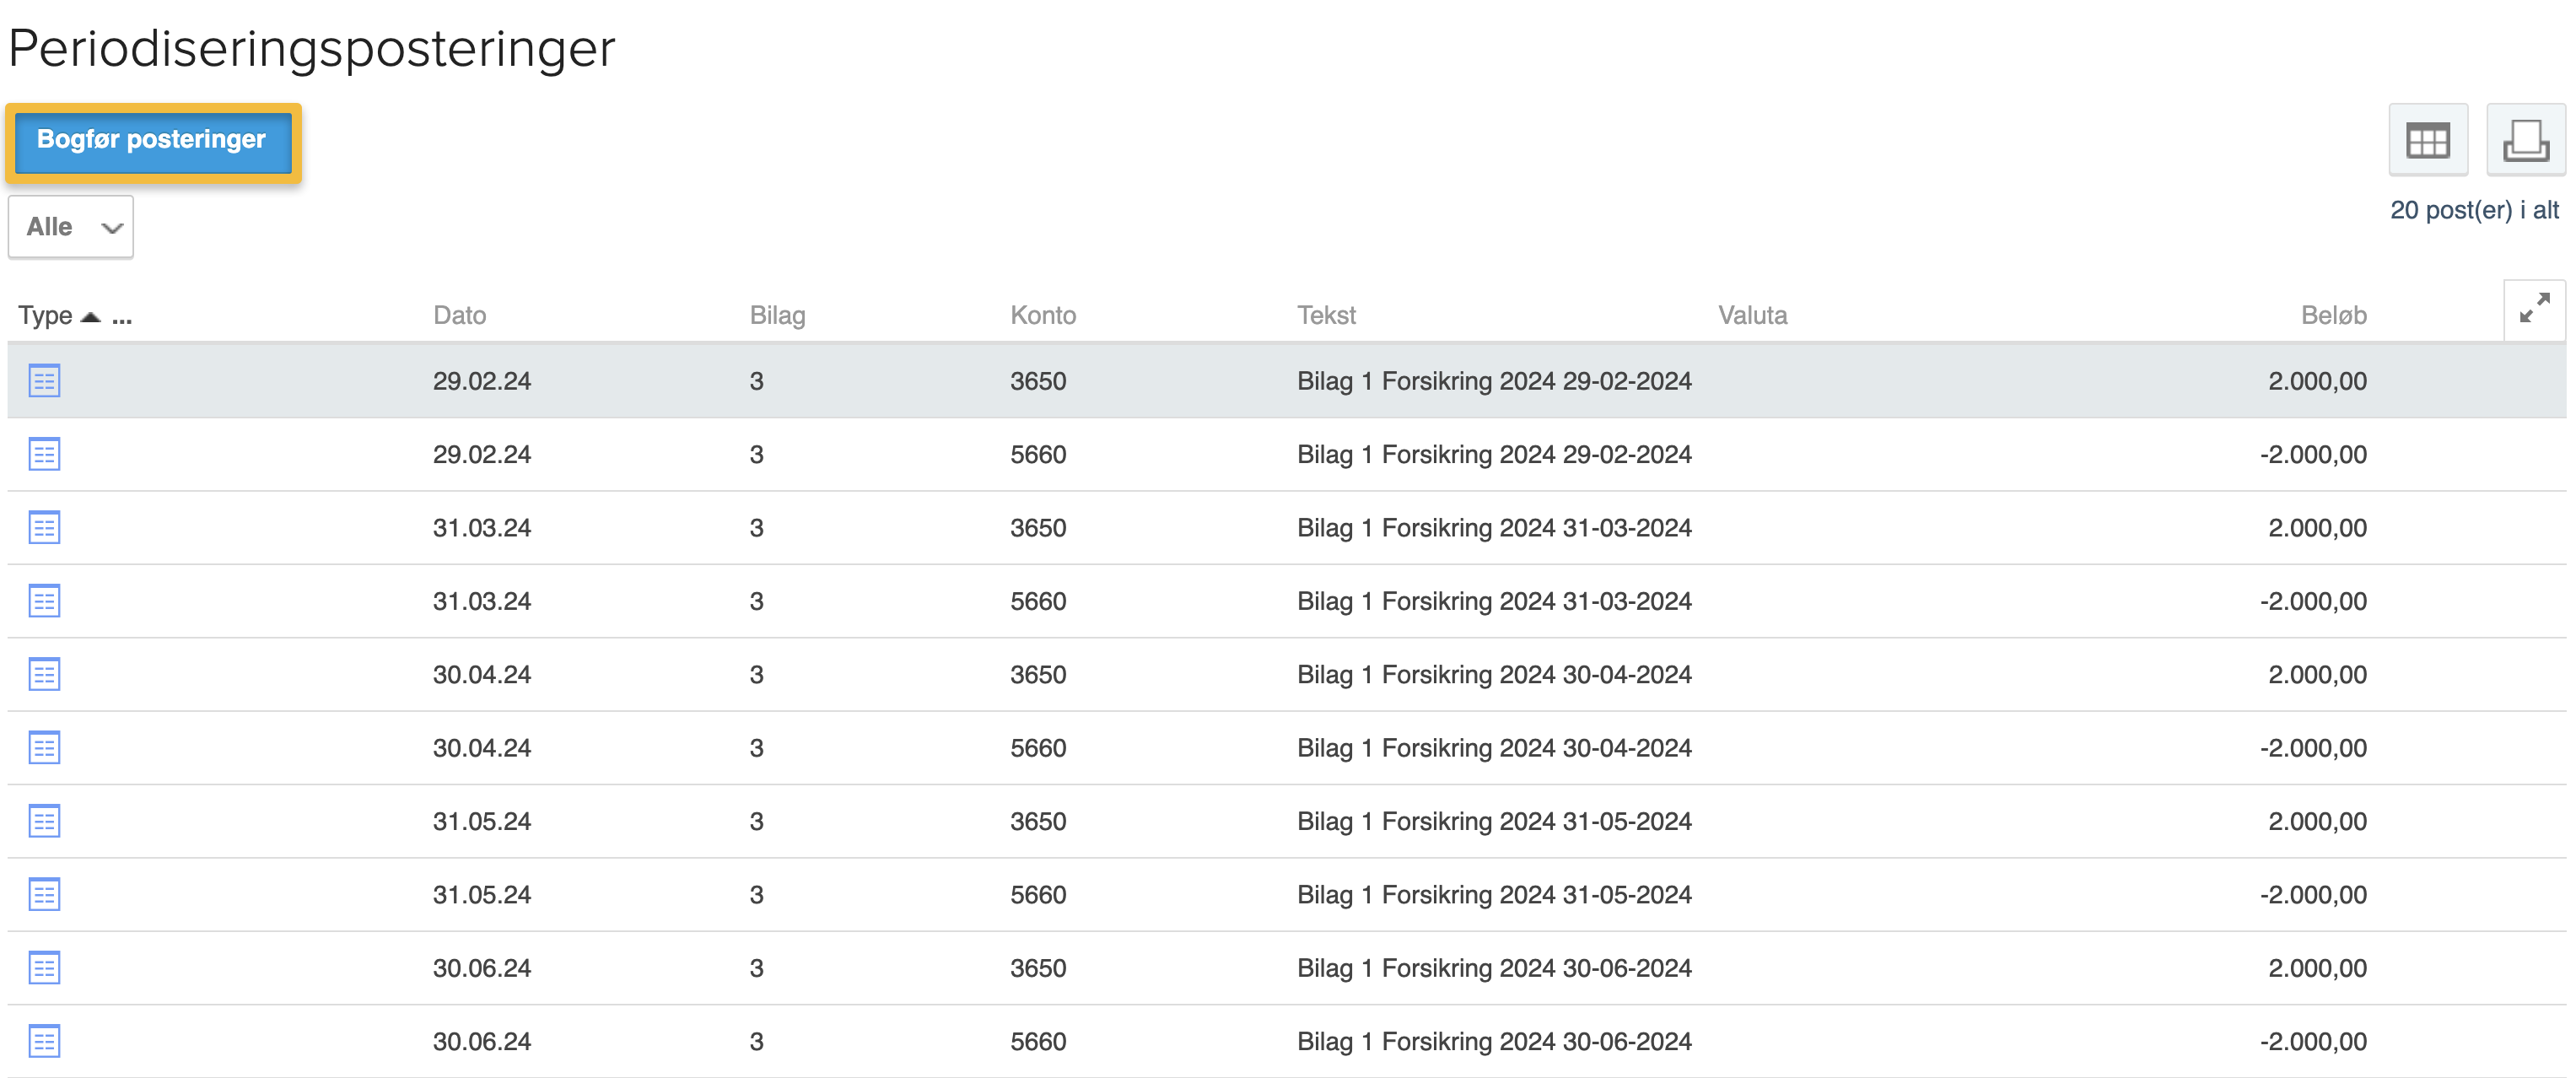This screenshot has width=2576, height=1078.
Task: Click the Beløb column header
Action: coord(2332,316)
